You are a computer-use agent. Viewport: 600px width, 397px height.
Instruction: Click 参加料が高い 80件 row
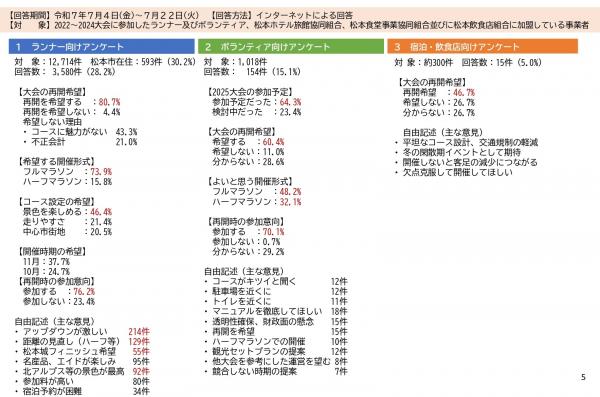[82, 381]
